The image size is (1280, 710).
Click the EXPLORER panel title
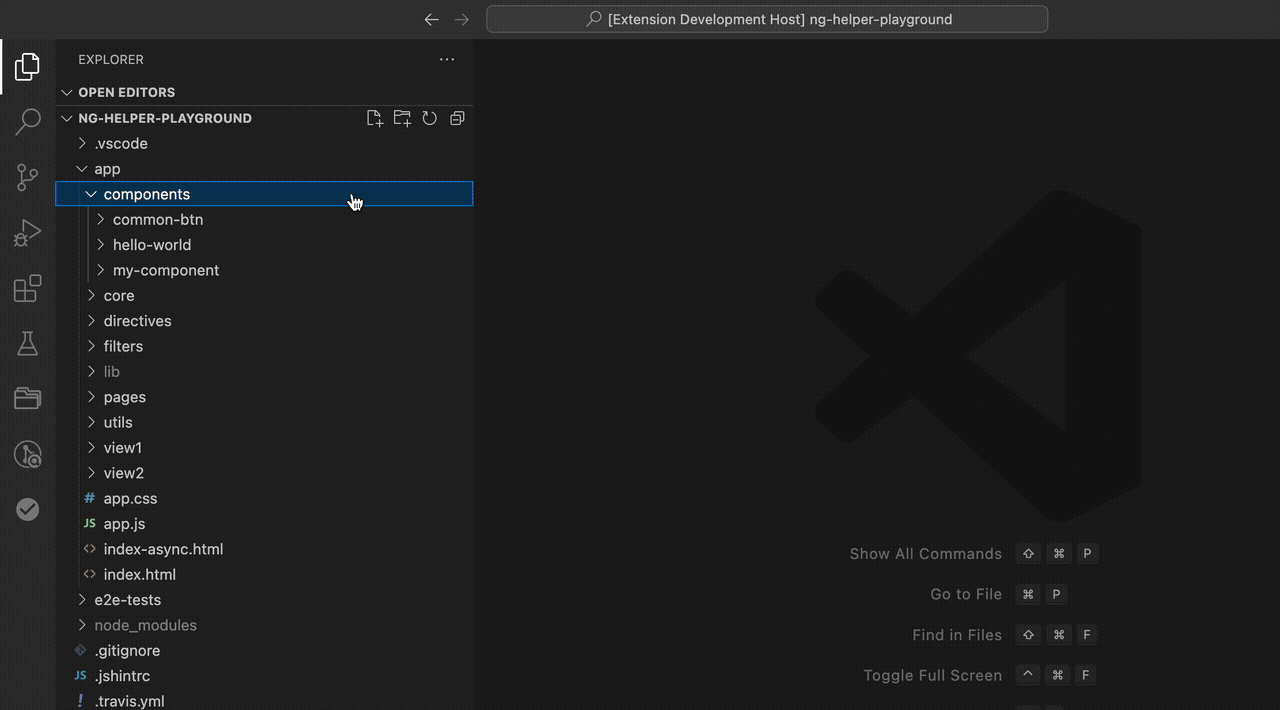point(111,60)
